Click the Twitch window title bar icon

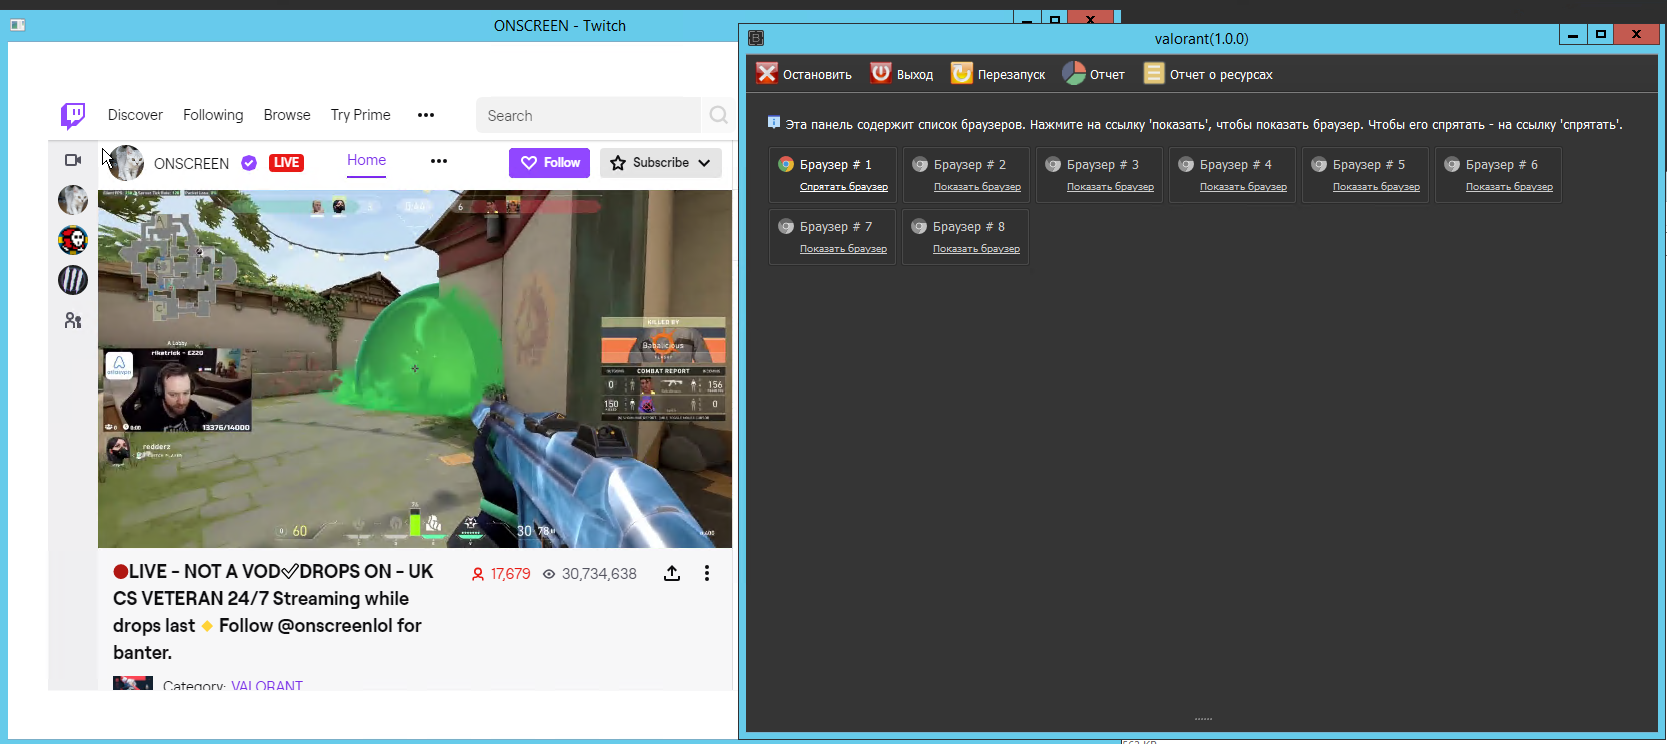pos(17,25)
